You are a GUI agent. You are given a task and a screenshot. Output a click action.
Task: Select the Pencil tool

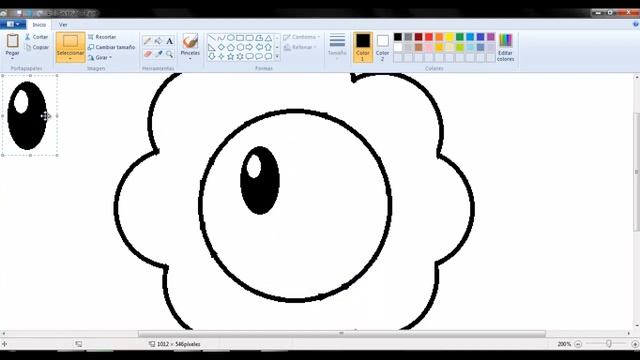click(x=147, y=41)
